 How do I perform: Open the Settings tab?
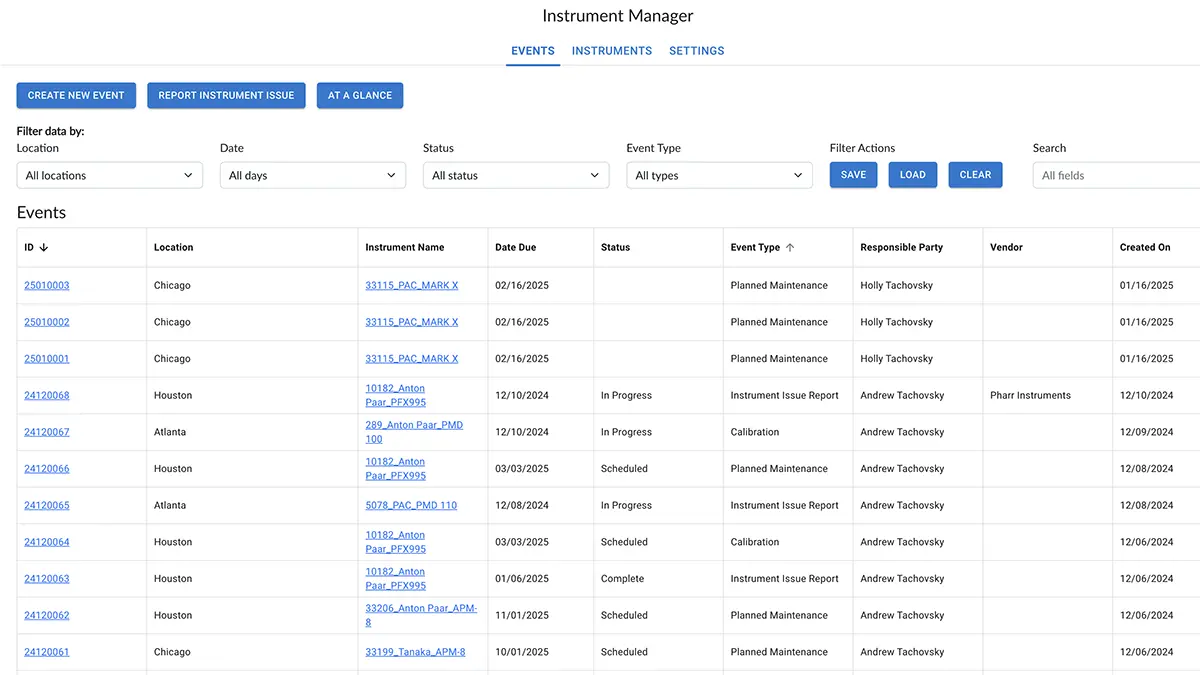coord(696,51)
